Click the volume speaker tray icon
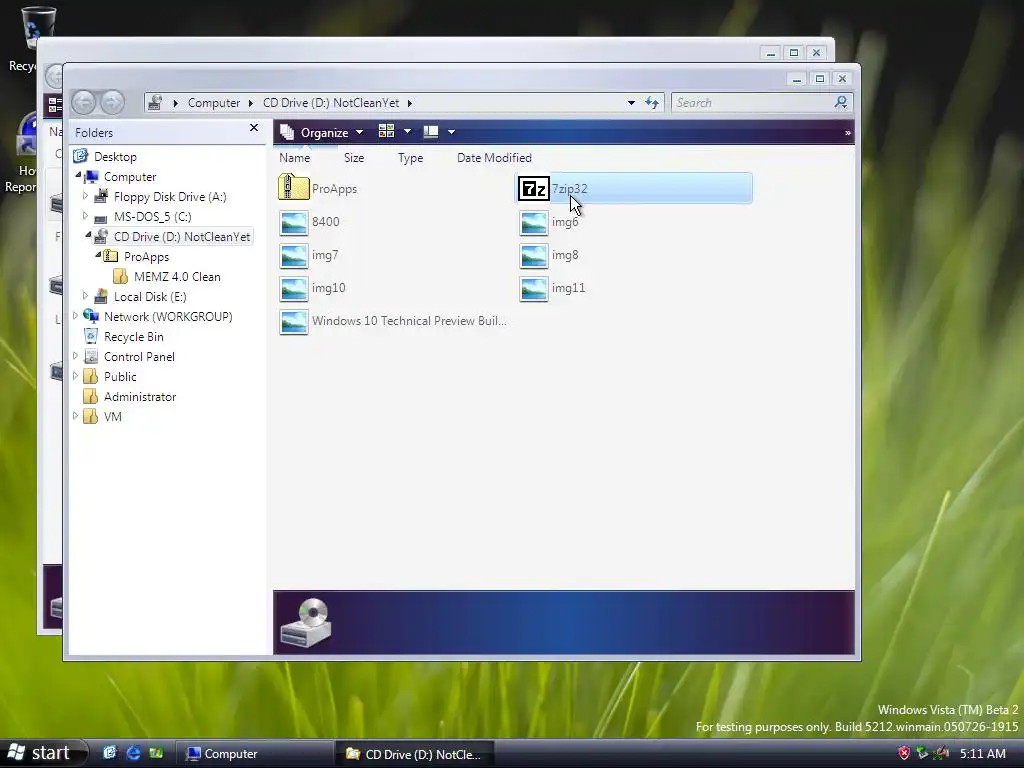Screen dimensions: 1024x768 [941, 753]
